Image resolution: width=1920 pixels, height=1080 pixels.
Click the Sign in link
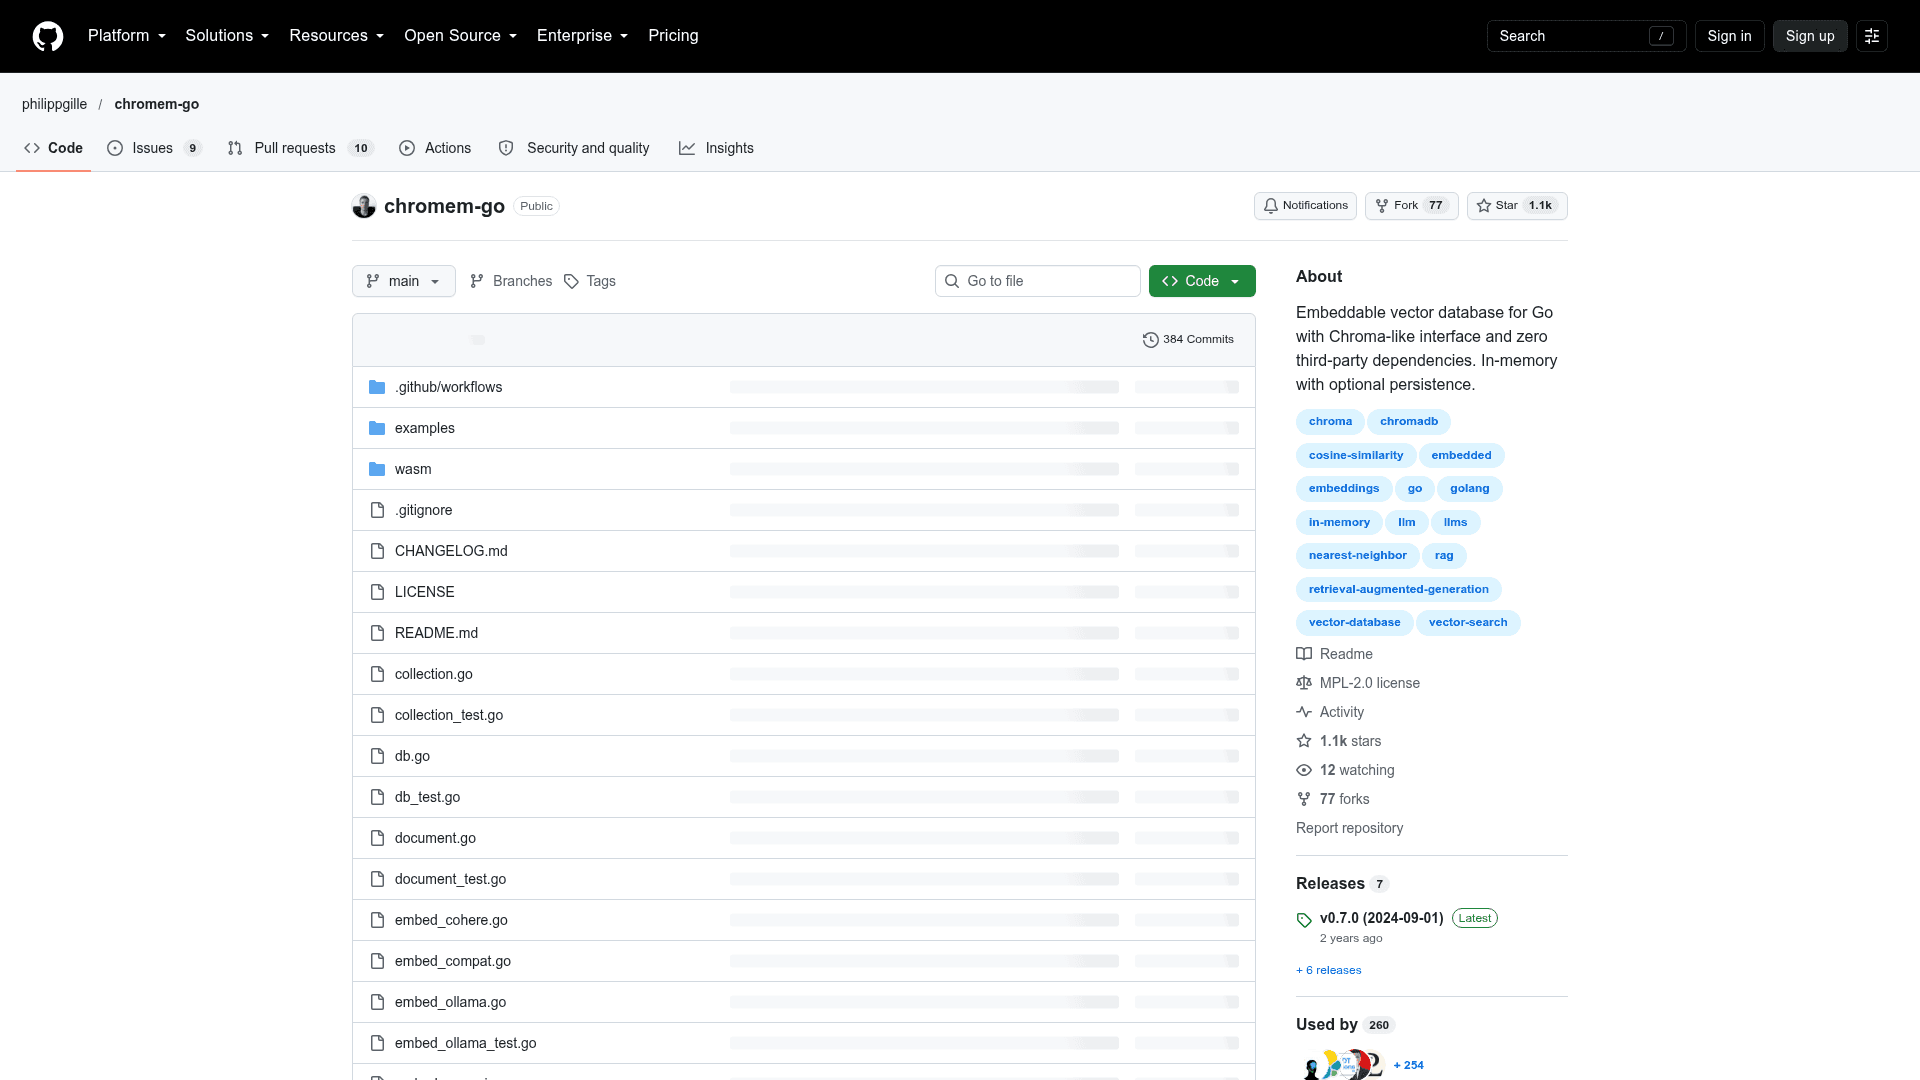click(1729, 36)
